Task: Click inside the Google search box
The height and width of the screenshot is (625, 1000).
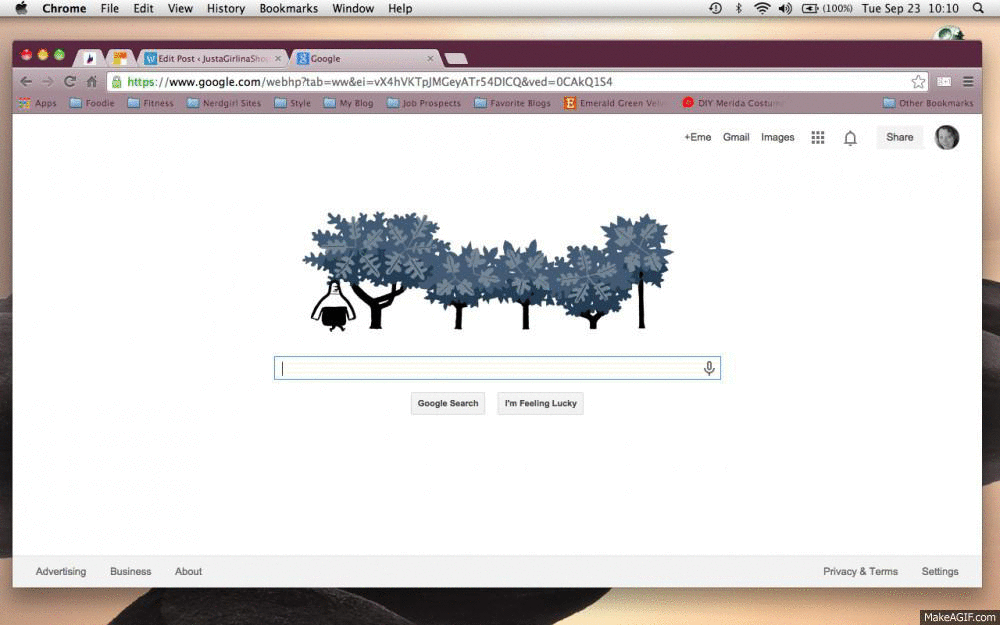Action: click(490, 368)
